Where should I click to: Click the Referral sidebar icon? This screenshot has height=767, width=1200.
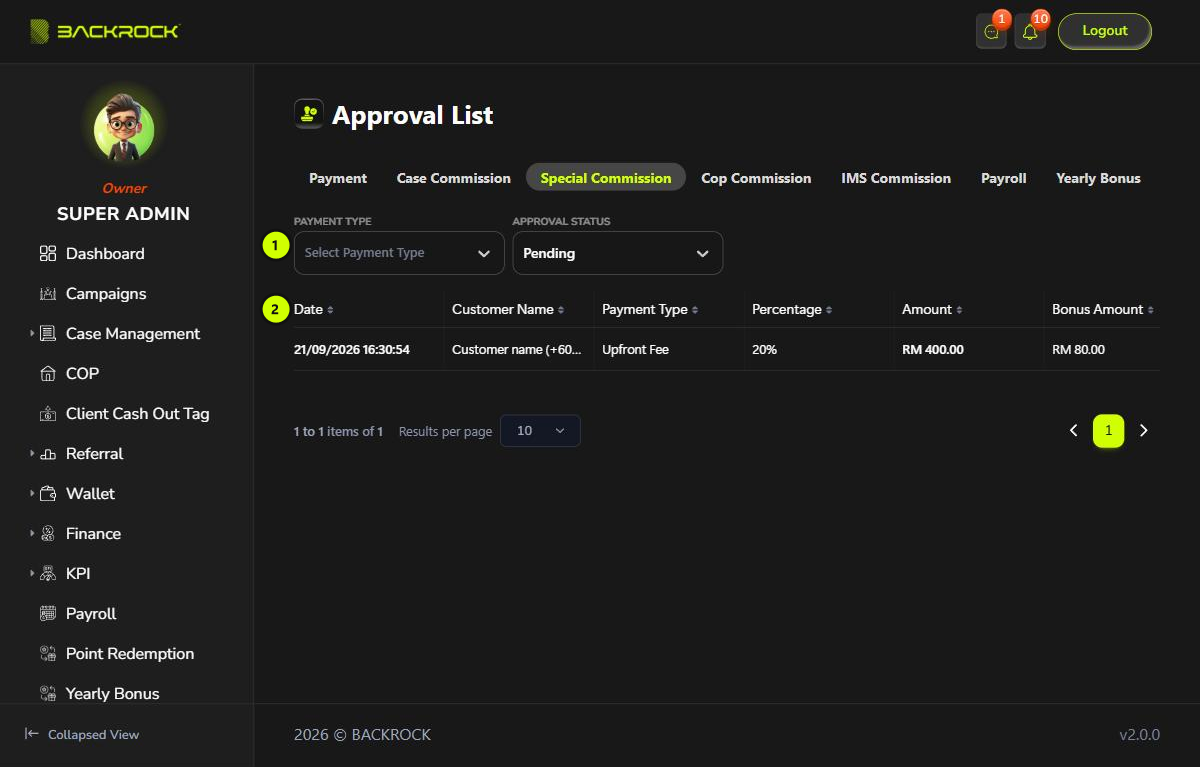48,454
